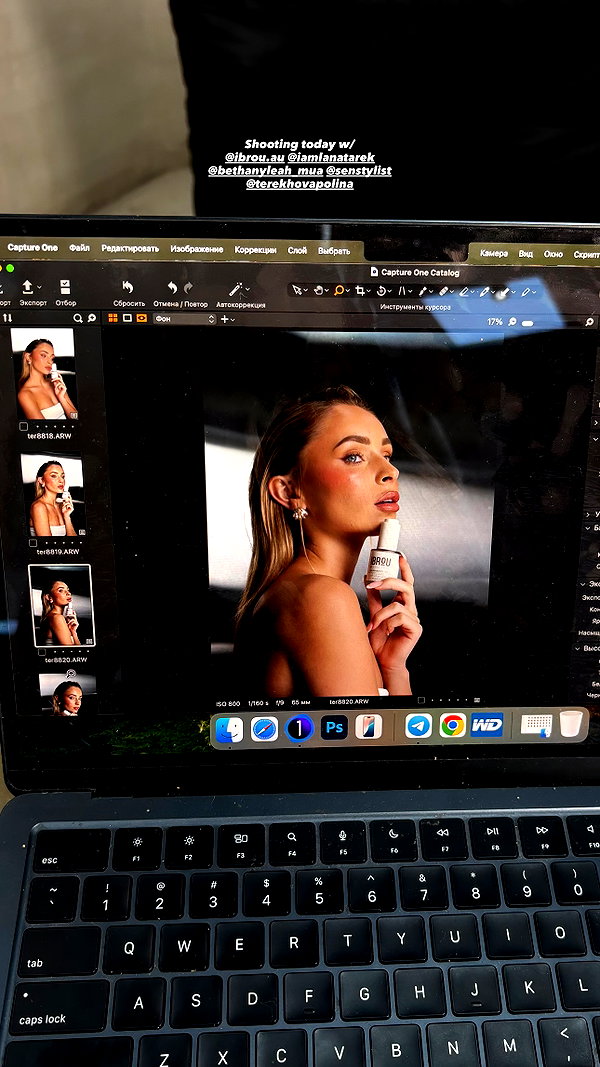Open Google Chrome from the Dock
The image size is (600, 1067).
tap(452, 725)
